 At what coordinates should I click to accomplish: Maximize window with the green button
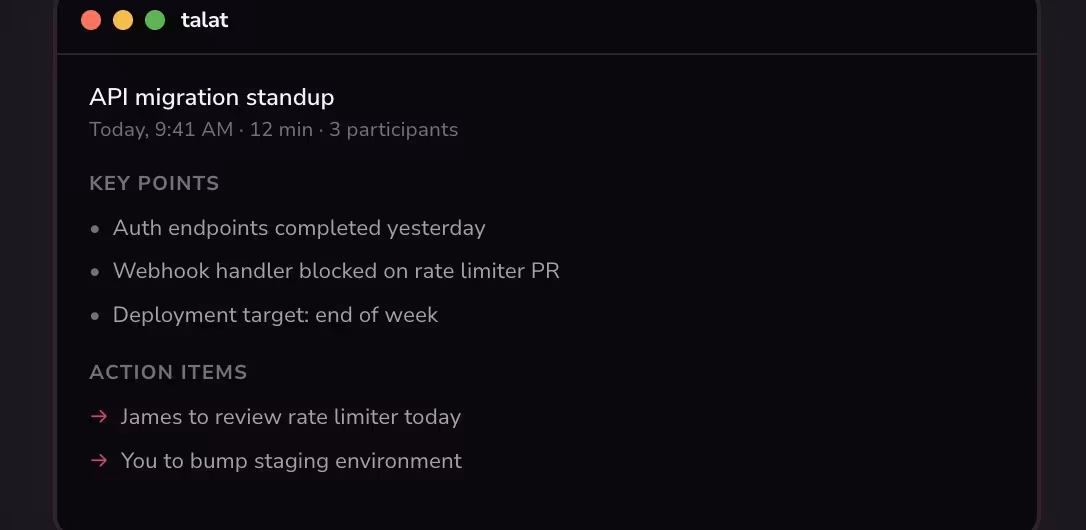tap(155, 20)
